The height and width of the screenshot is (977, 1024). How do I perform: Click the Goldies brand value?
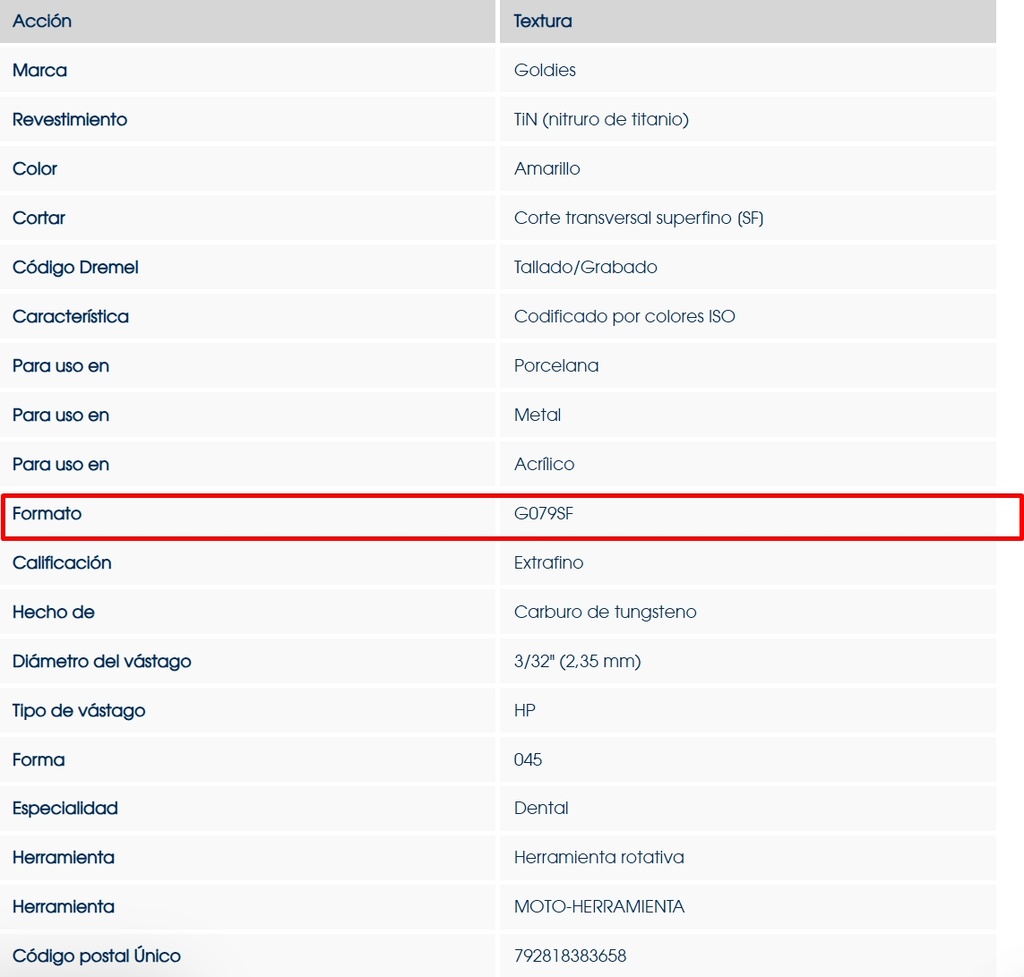pos(545,70)
